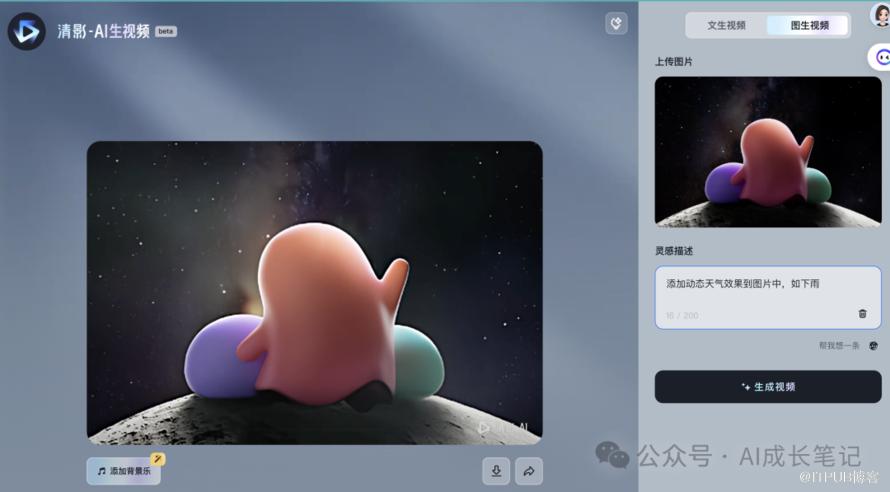Open the floating assistant icon below the avatar
The width and height of the screenshot is (890, 492).
click(880, 57)
